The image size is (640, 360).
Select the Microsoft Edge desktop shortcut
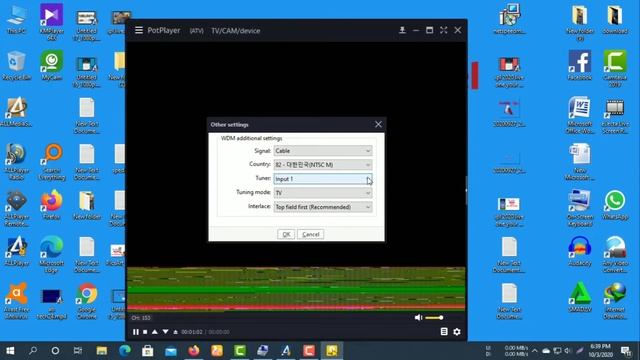point(51,255)
